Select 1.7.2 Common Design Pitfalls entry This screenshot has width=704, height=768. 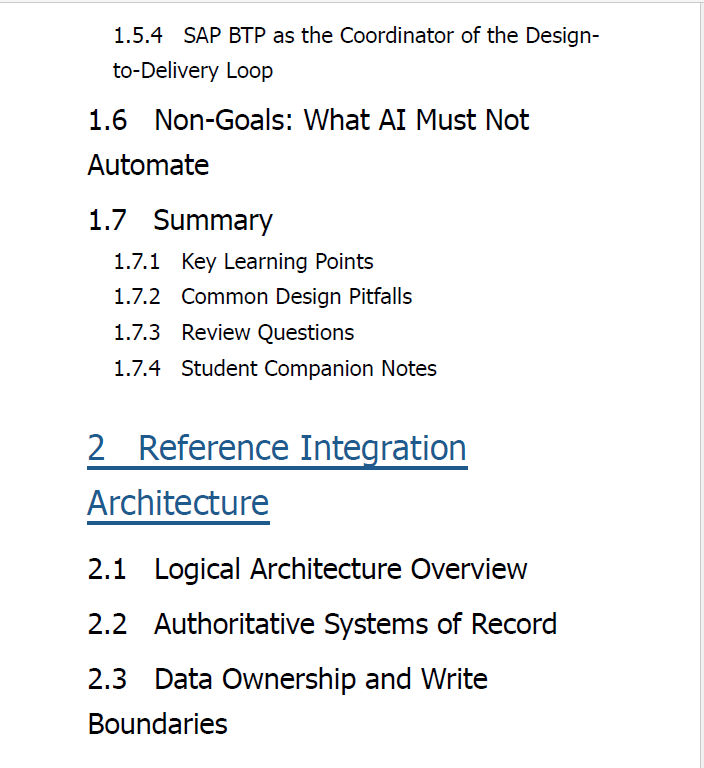pos(263,297)
